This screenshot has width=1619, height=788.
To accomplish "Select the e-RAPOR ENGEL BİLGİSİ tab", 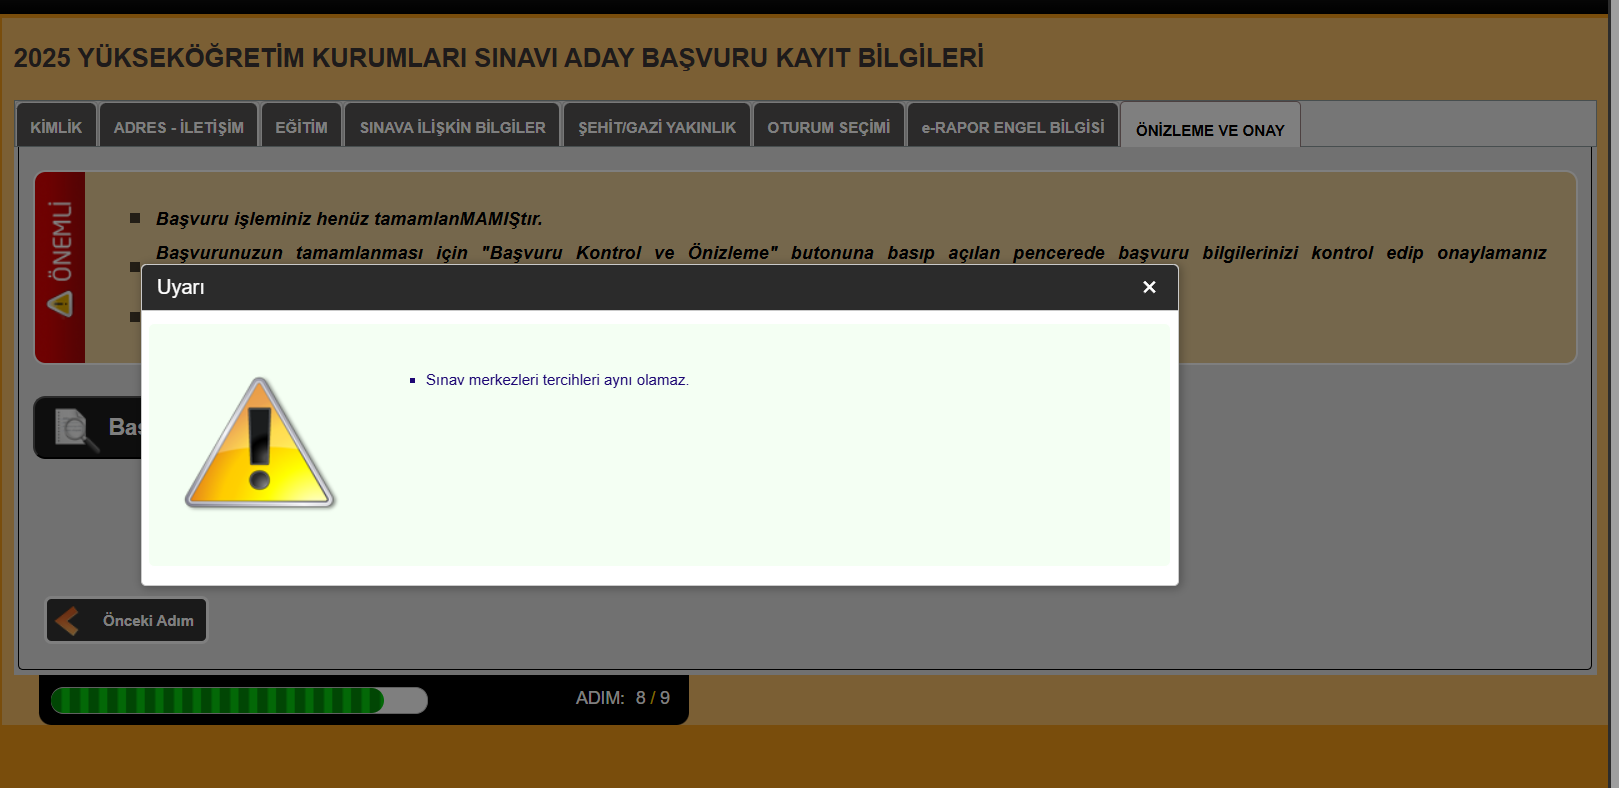I will pos(1013,126).
